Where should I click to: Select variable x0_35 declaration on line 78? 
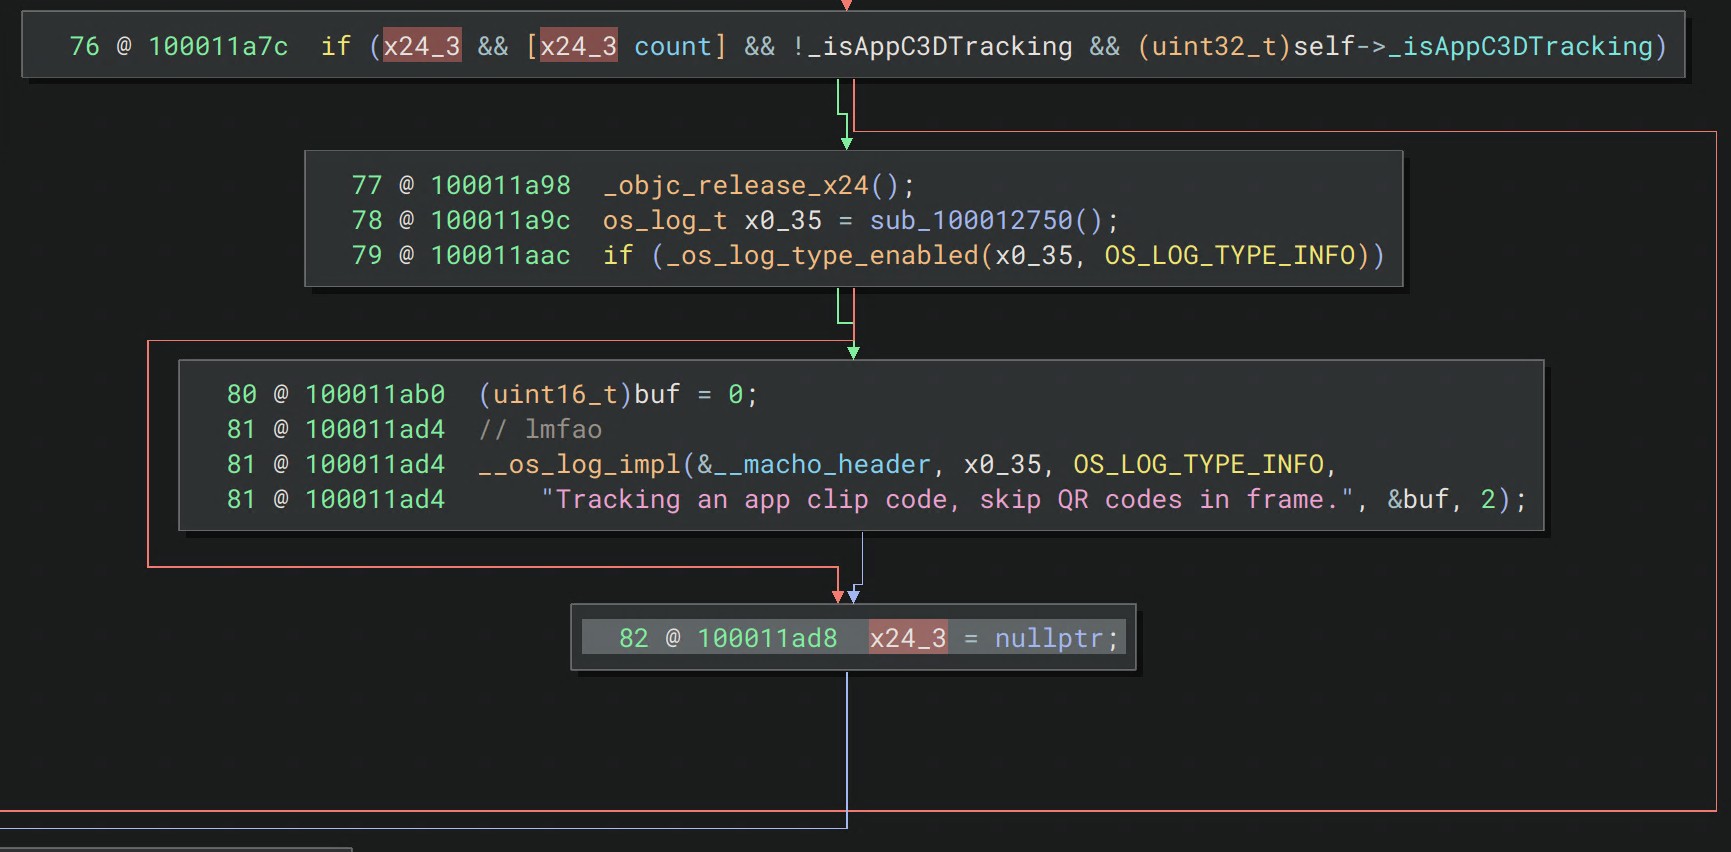click(783, 220)
